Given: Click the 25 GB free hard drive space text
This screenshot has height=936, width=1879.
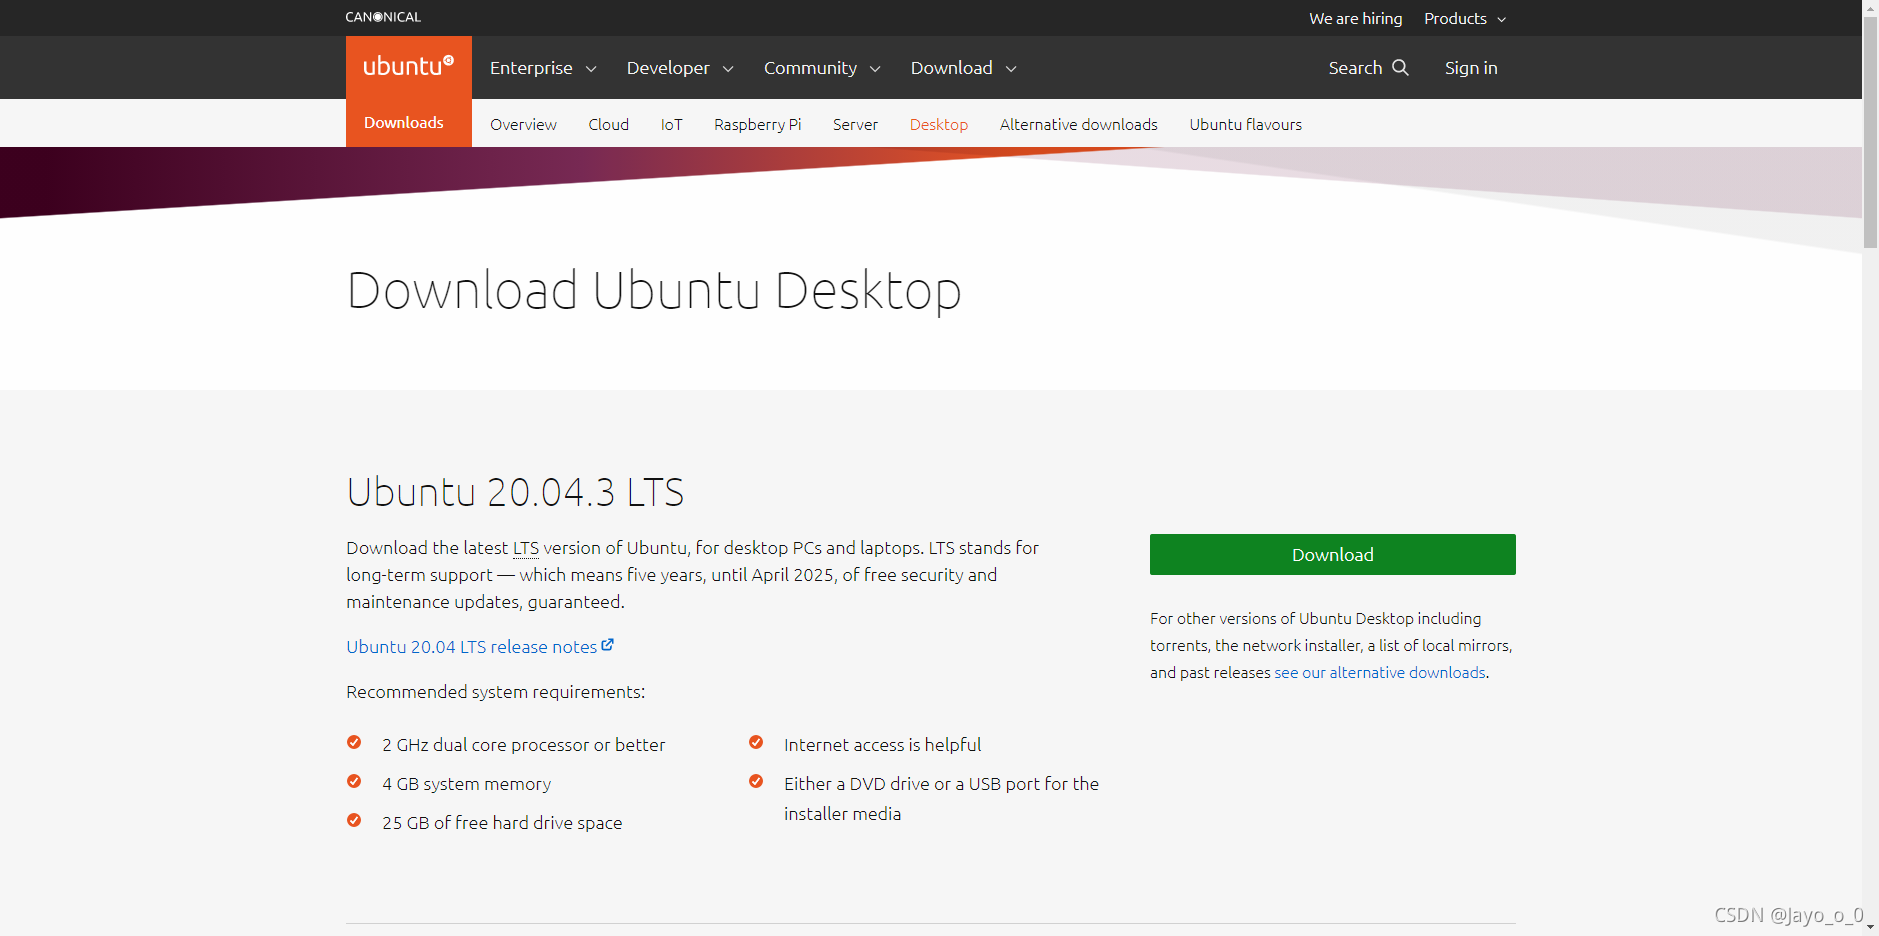Looking at the screenshot, I should point(502,823).
